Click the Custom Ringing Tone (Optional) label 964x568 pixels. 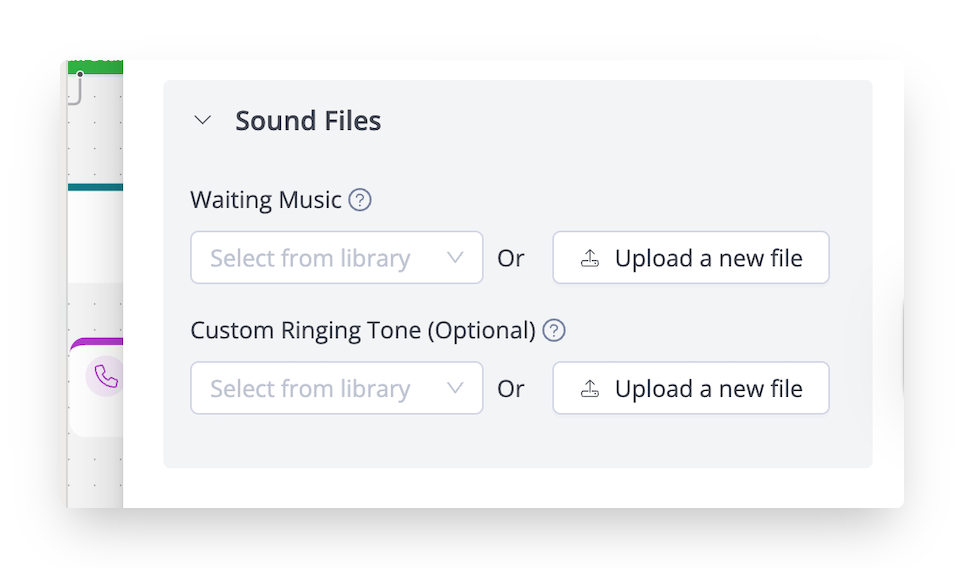click(363, 330)
